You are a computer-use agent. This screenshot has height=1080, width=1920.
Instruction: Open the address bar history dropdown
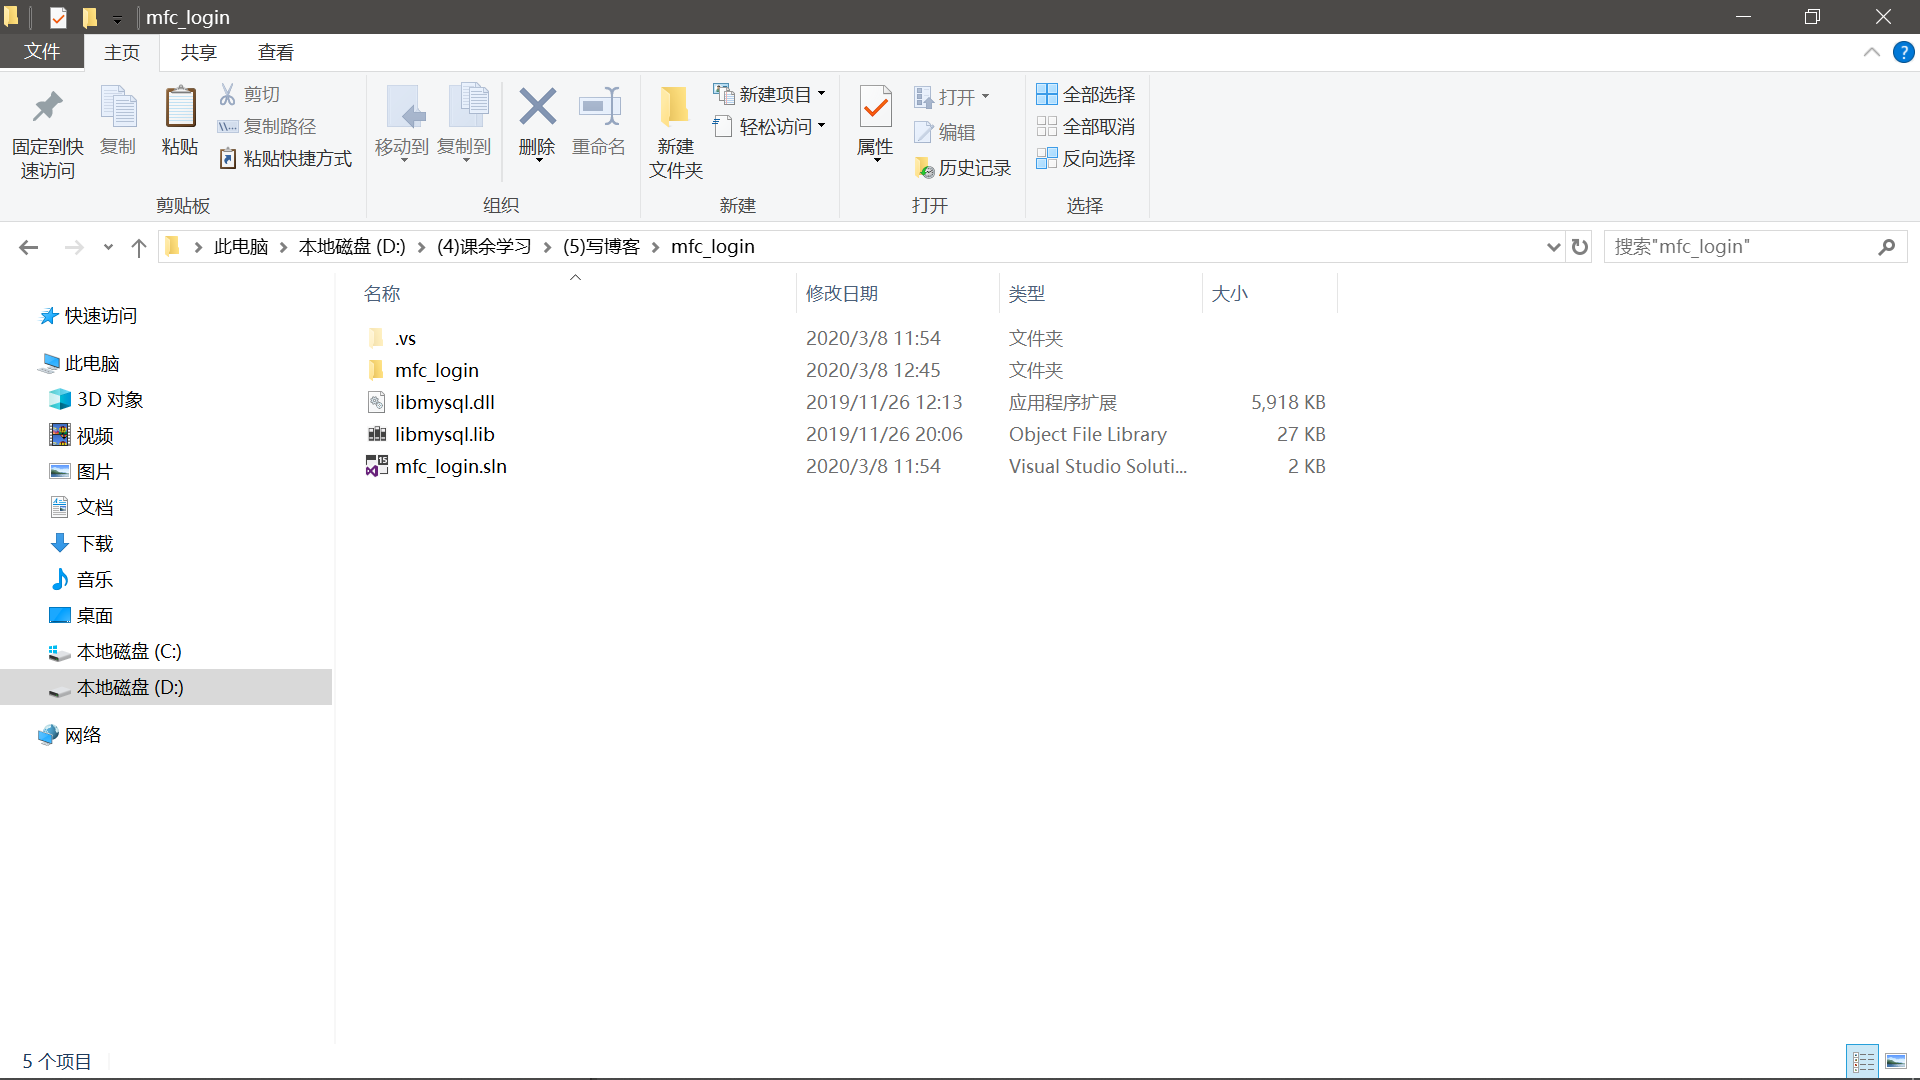[1553, 247]
